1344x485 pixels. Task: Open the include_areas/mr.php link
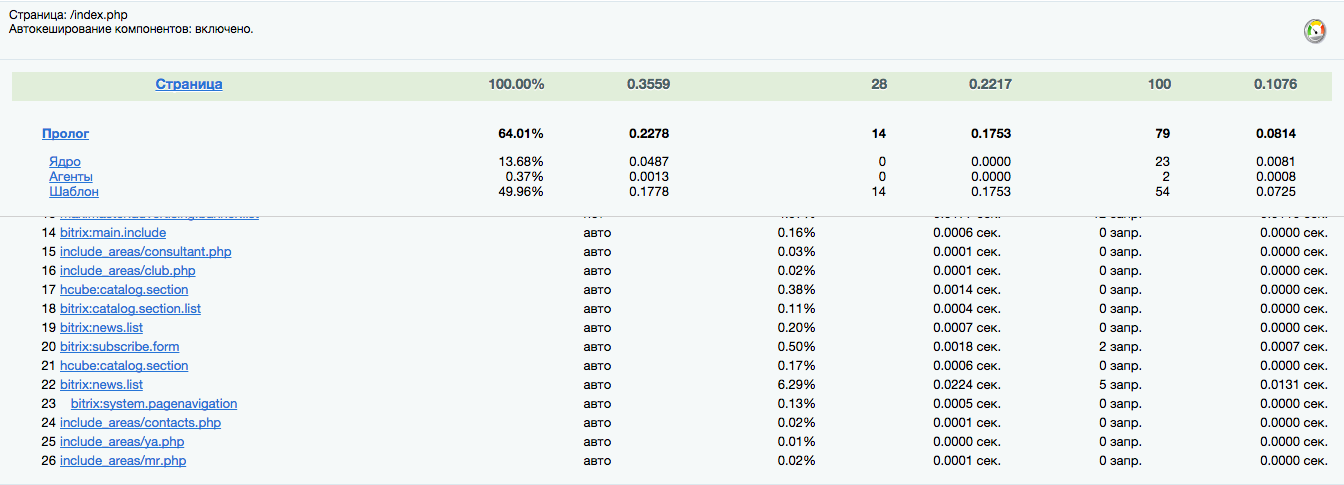pos(123,460)
